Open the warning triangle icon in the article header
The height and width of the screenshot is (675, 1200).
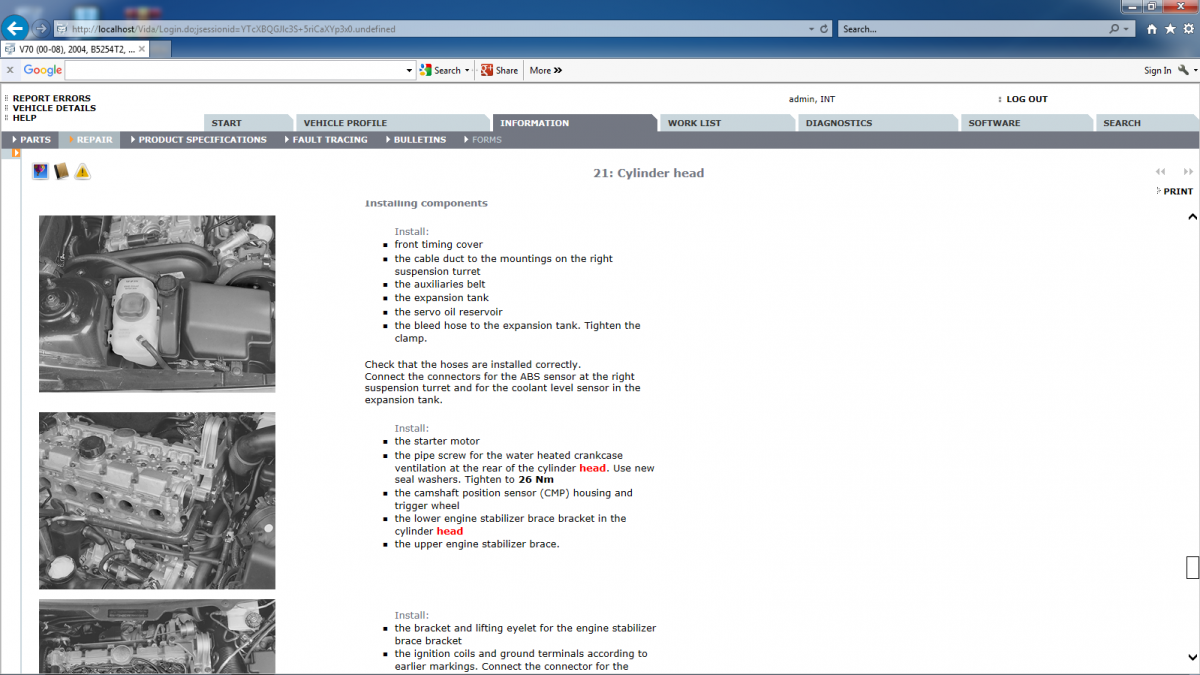[83, 171]
